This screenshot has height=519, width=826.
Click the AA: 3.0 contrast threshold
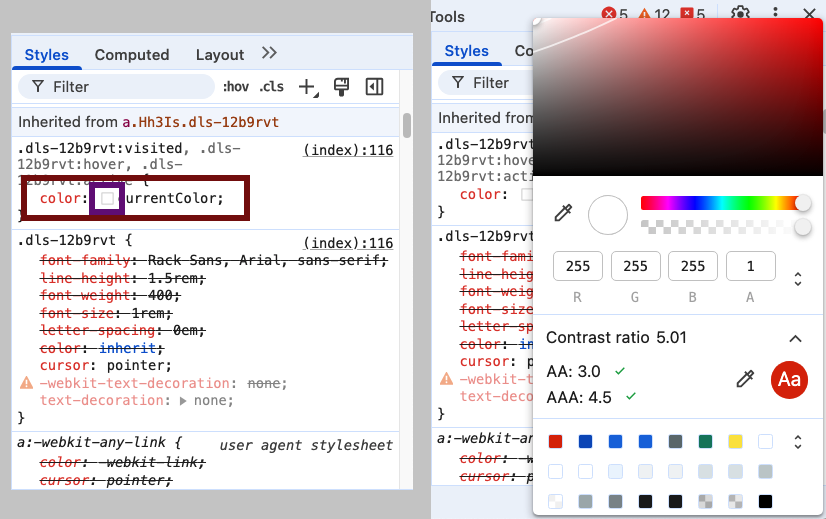click(573, 371)
